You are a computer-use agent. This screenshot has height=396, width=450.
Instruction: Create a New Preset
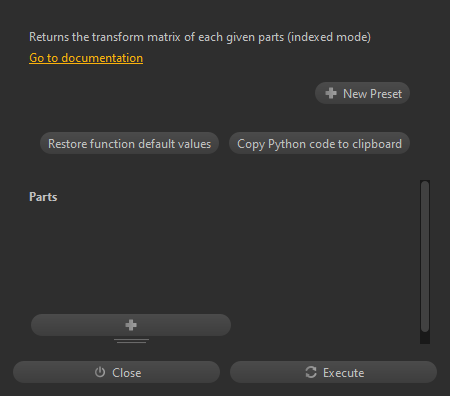pyautogui.click(x=362, y=93)
